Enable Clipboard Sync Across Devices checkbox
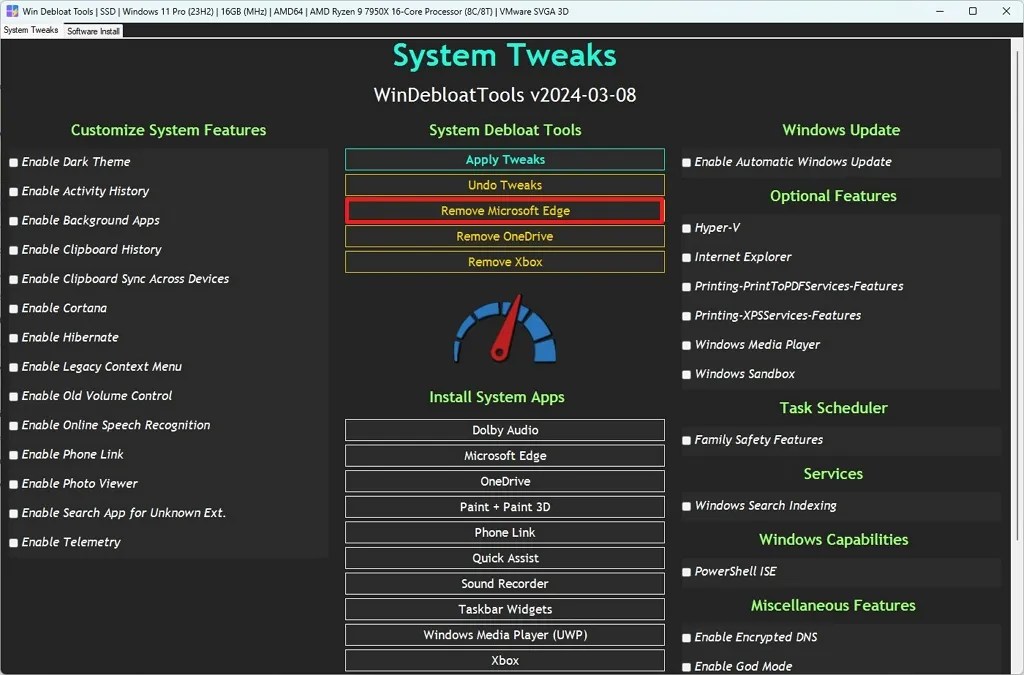 coord(14,279)
